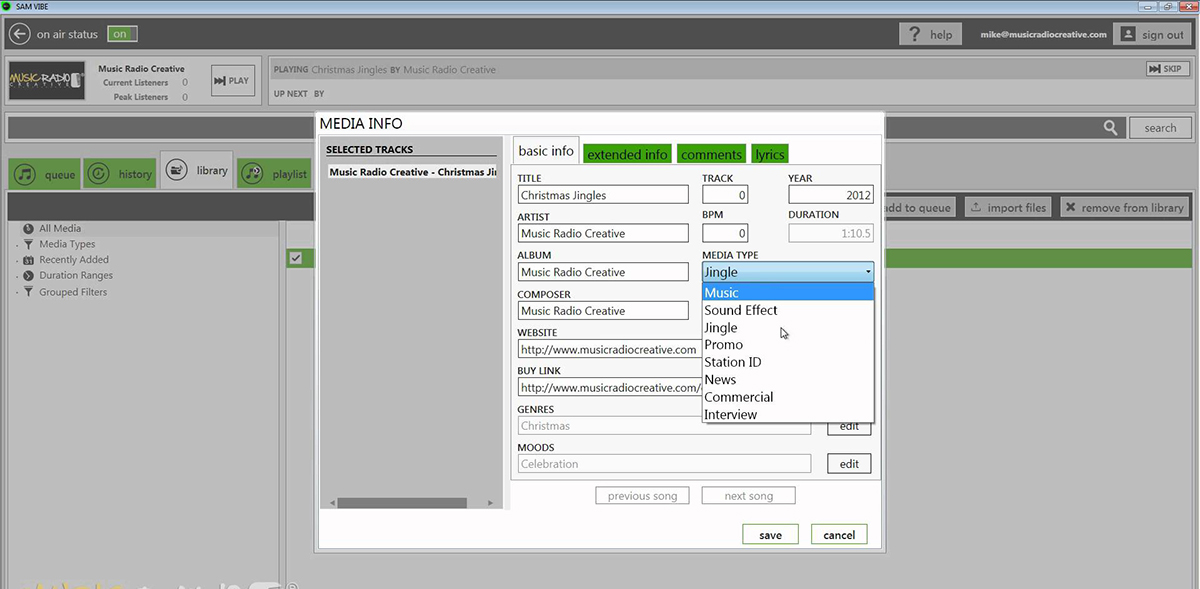Image resolution: width=1200 pixels, height=589 pixels.
Task: Choose News from the media type list
Action: coord(788,379)
